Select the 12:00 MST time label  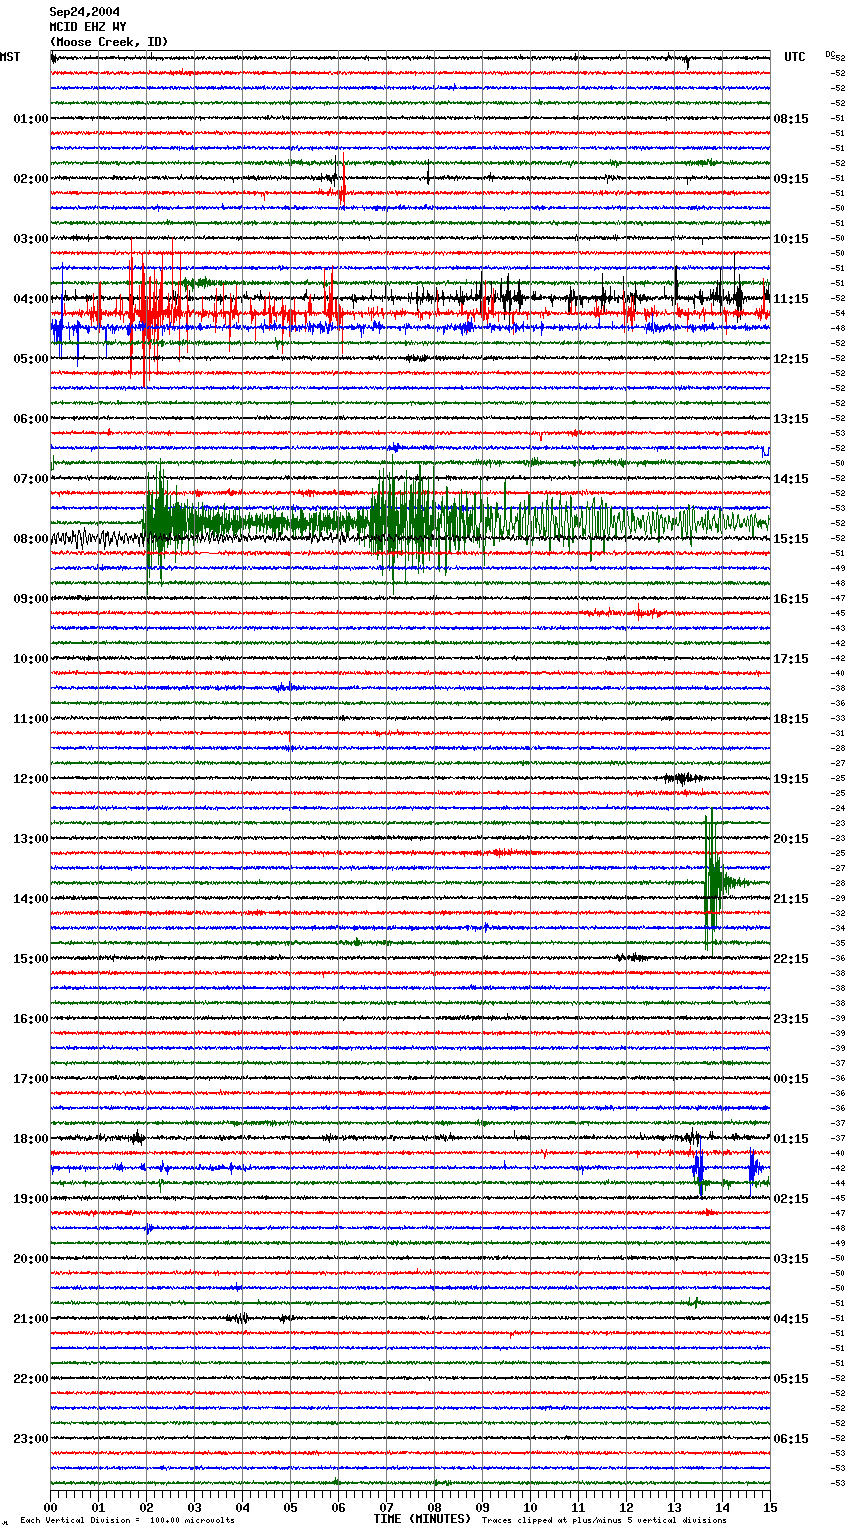[31, 779]
